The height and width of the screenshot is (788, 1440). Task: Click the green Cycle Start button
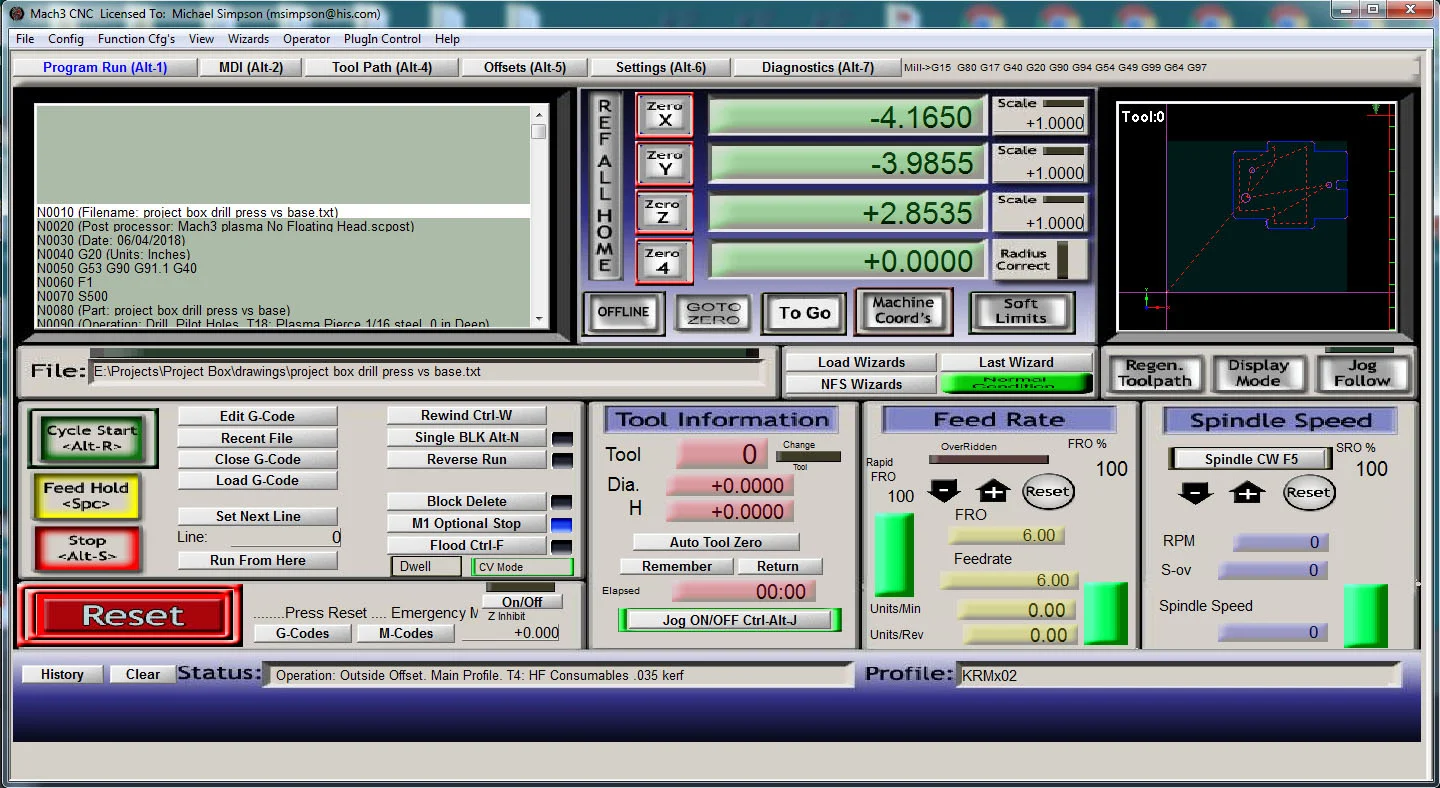[92, 438]
